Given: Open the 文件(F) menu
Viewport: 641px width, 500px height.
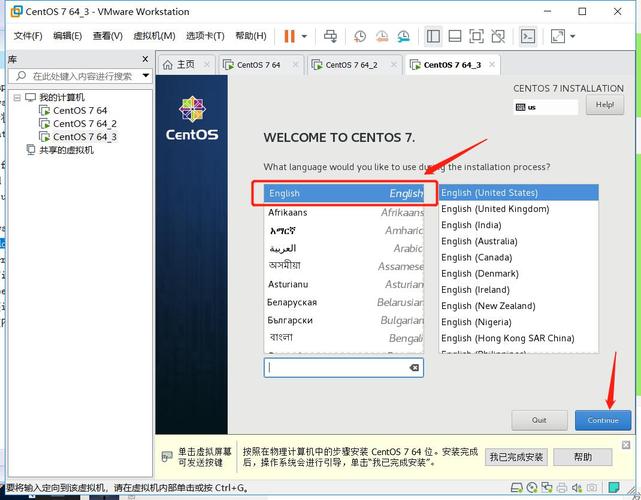Looking at the screenshot, I should pos(28,36).
